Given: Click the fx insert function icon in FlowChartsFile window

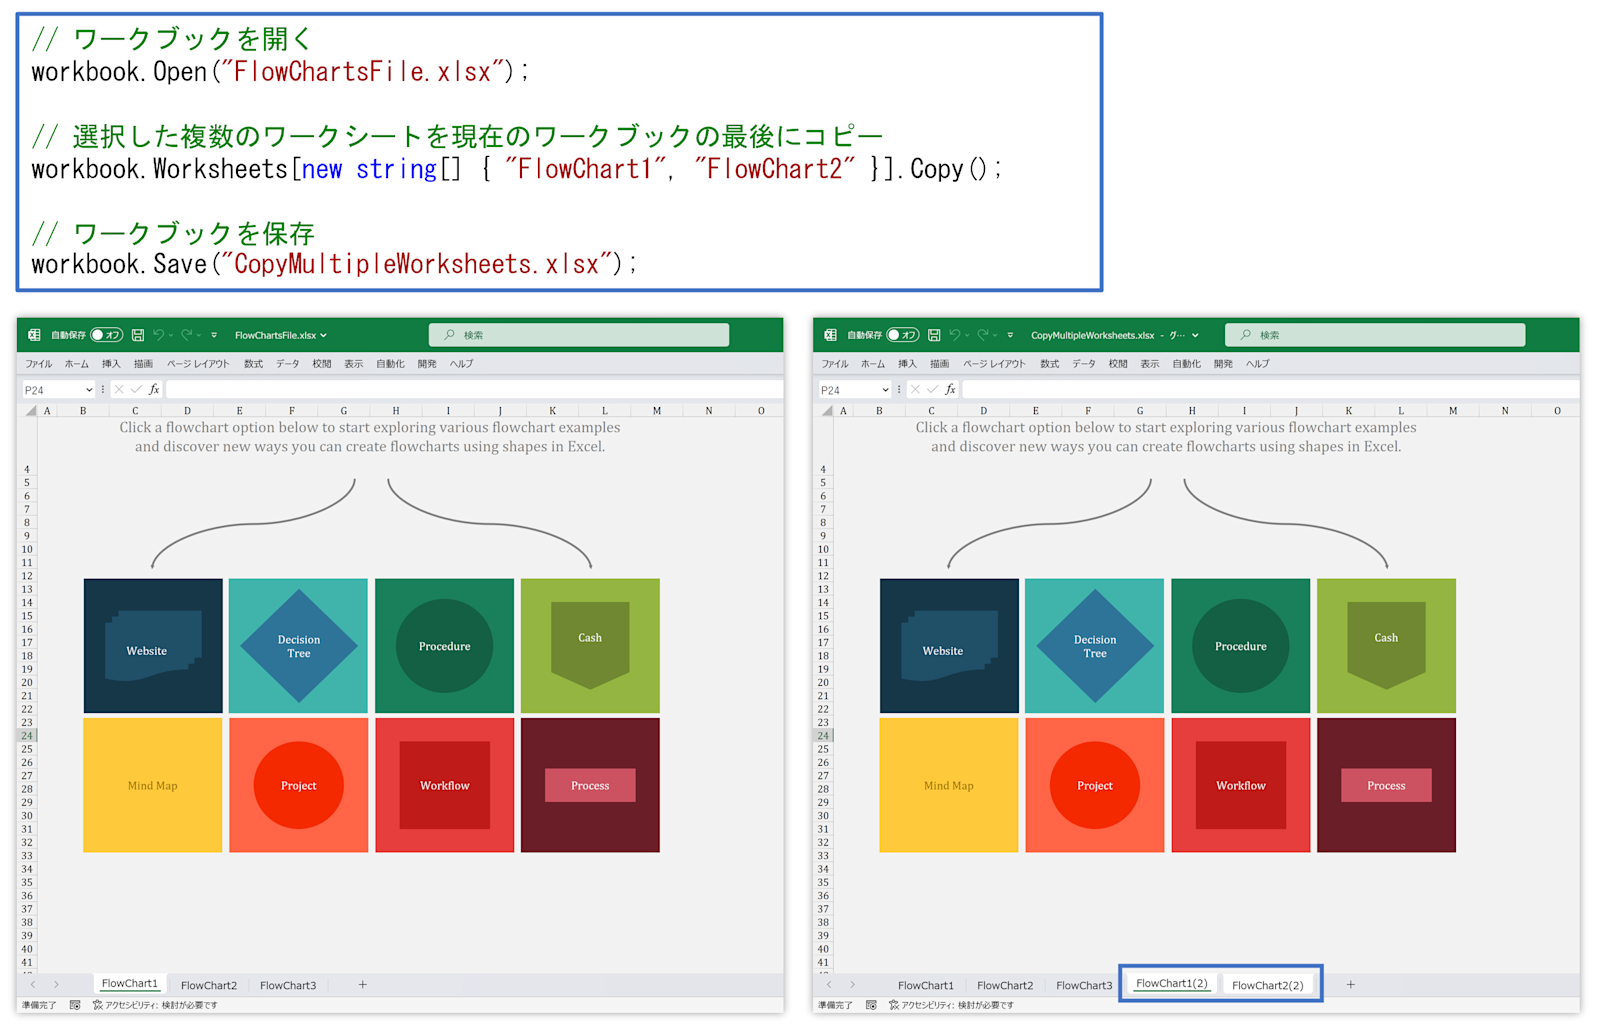Looking at the screenshot, I should tap(154, 390).
